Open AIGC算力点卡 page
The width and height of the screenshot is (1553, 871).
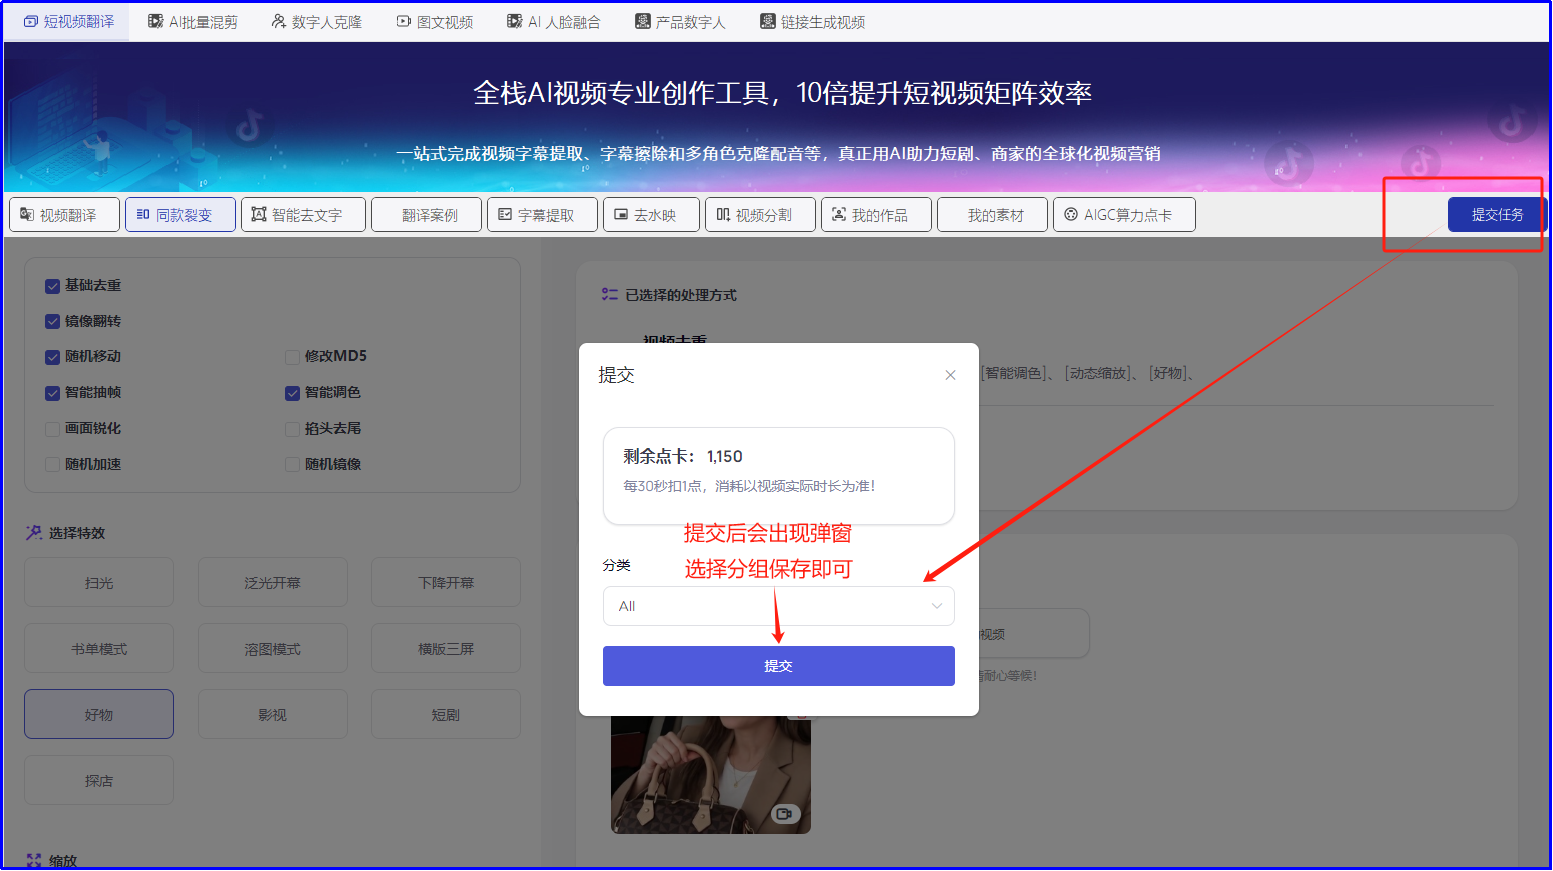[x=1124, y=215]
